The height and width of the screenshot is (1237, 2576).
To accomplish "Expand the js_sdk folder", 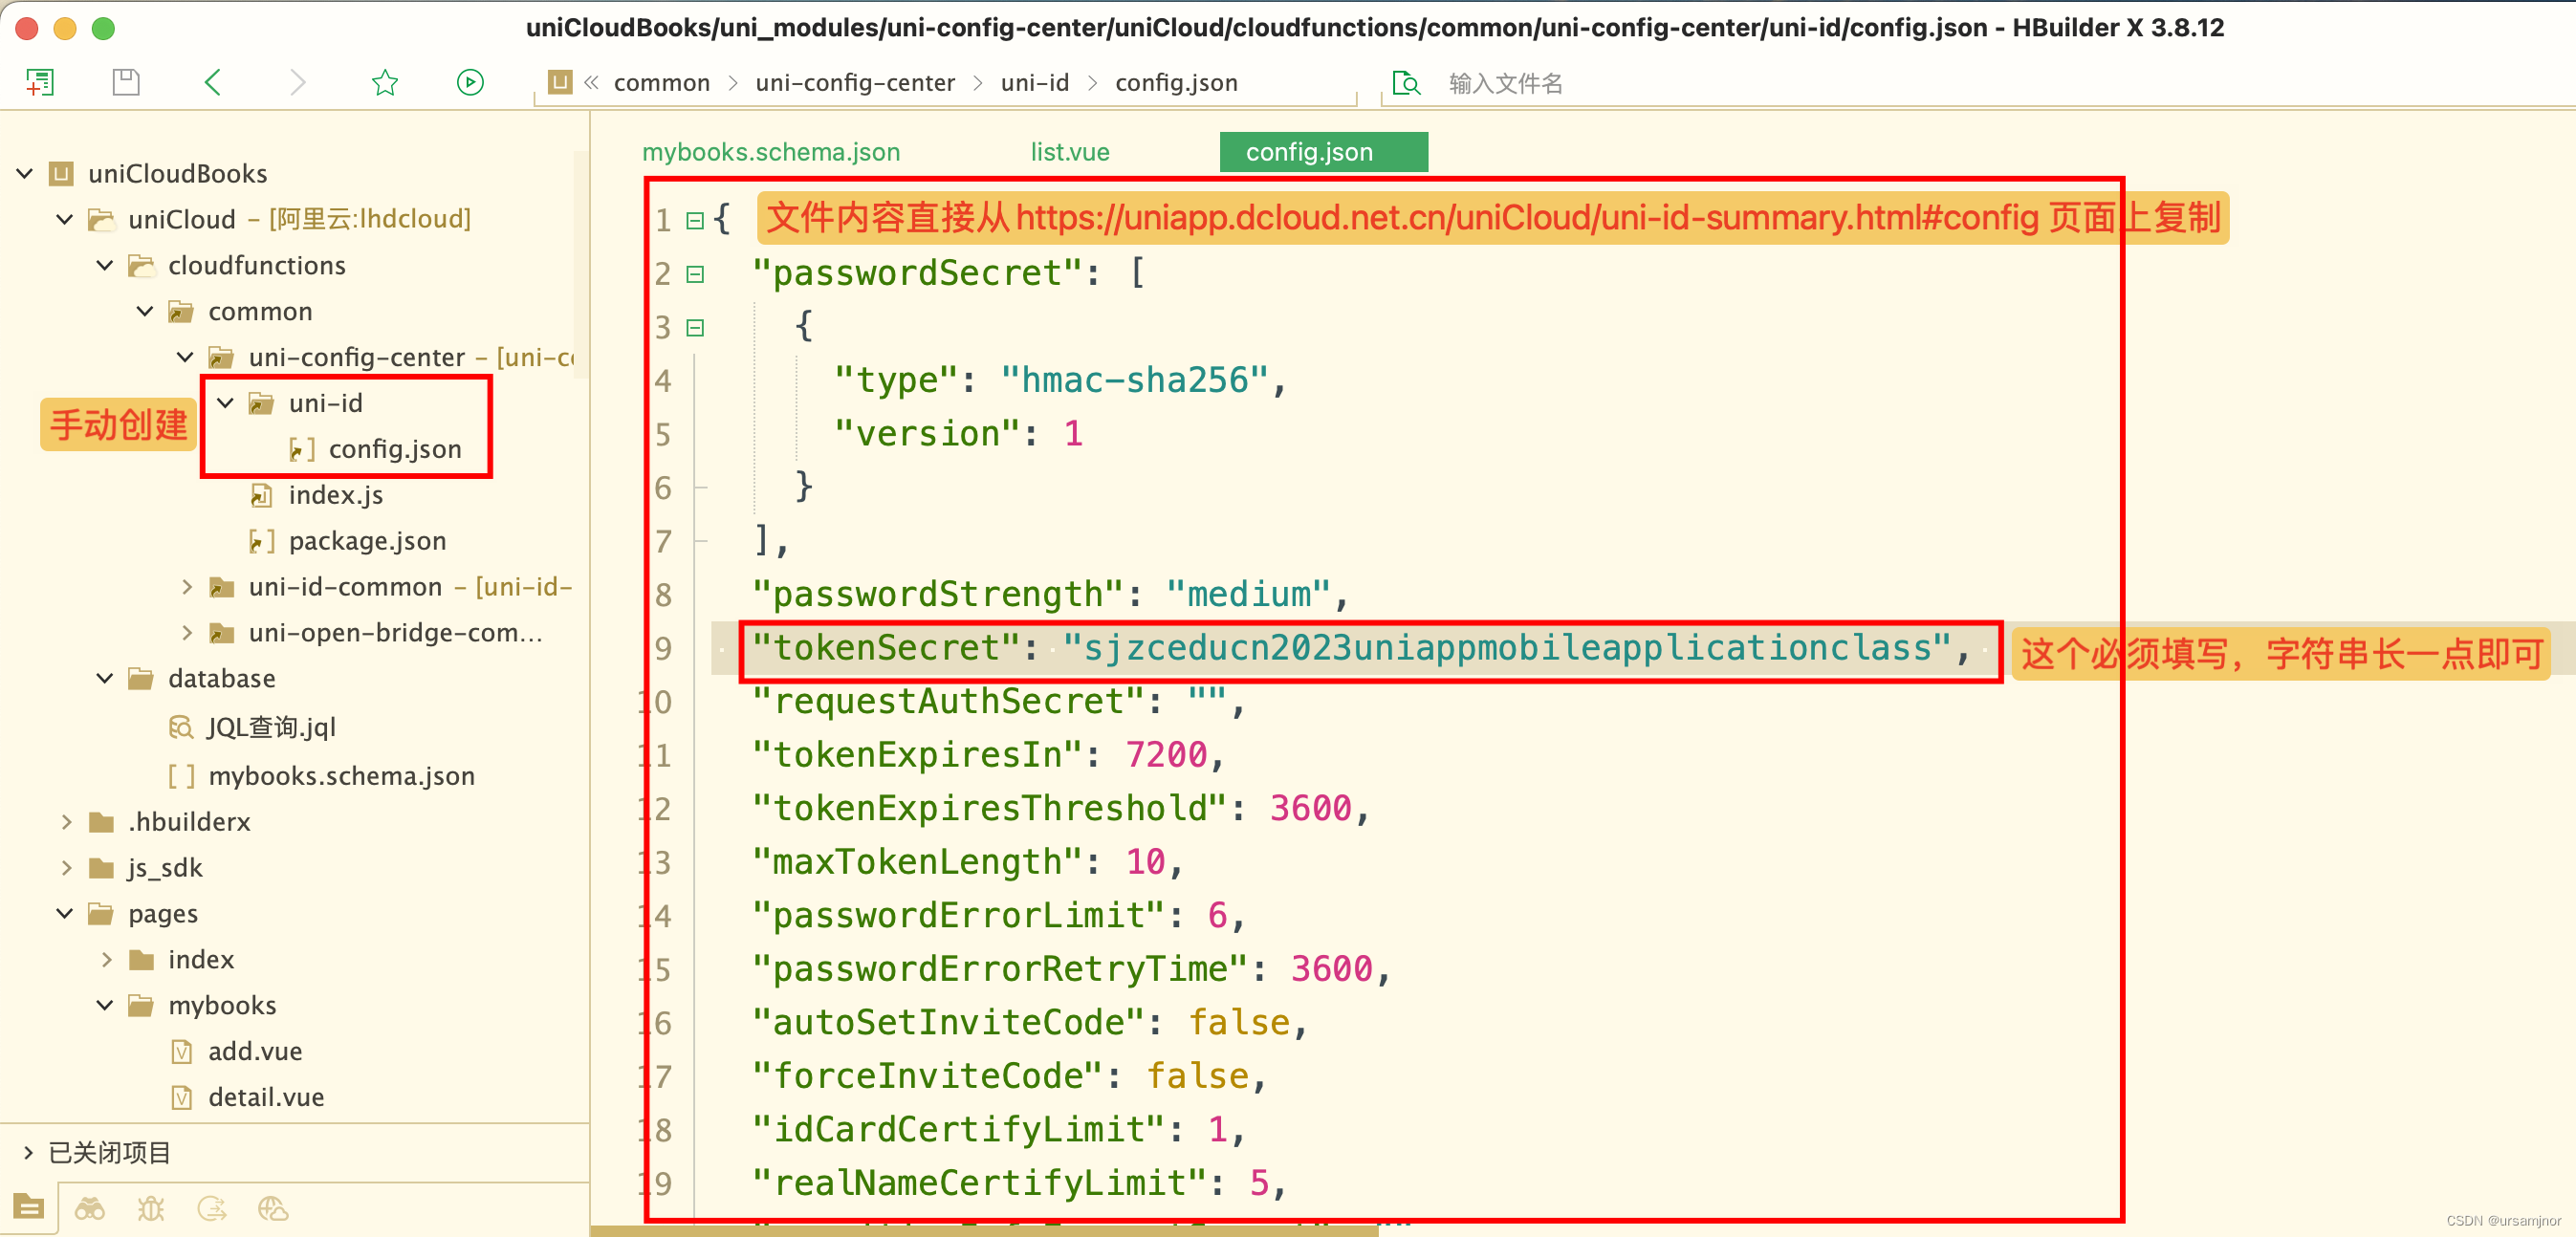I will (x=66, y=868).
